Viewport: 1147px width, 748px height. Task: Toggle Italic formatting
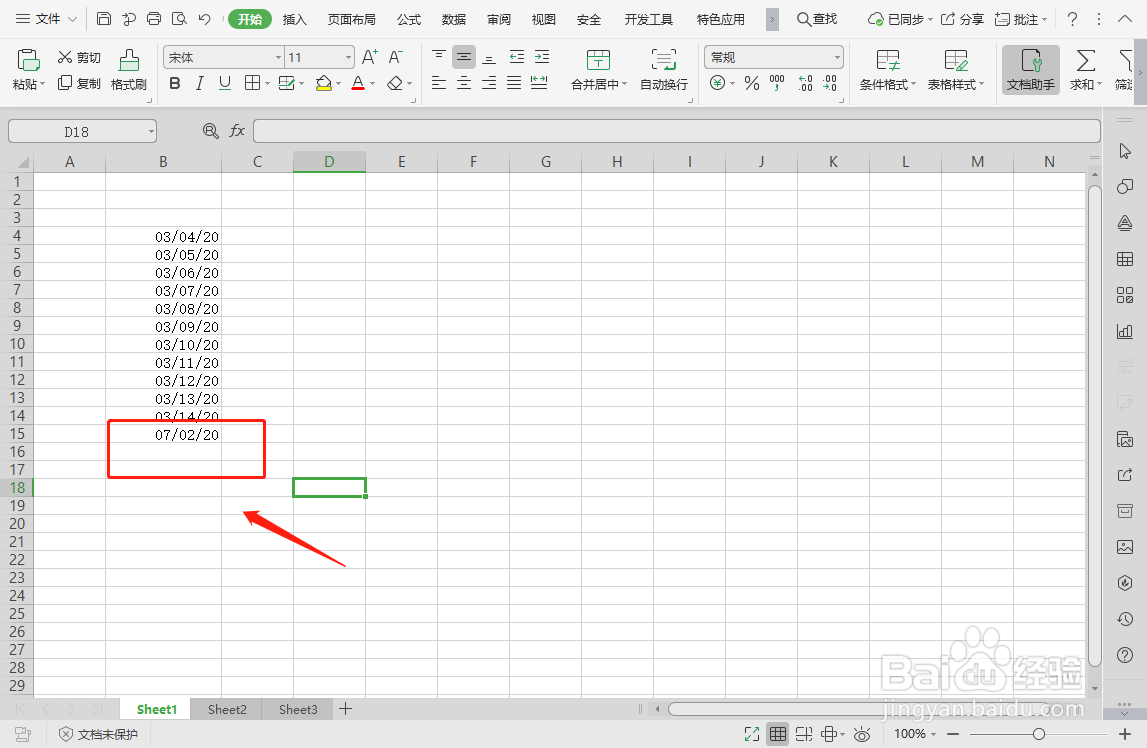tap(199, 83)
